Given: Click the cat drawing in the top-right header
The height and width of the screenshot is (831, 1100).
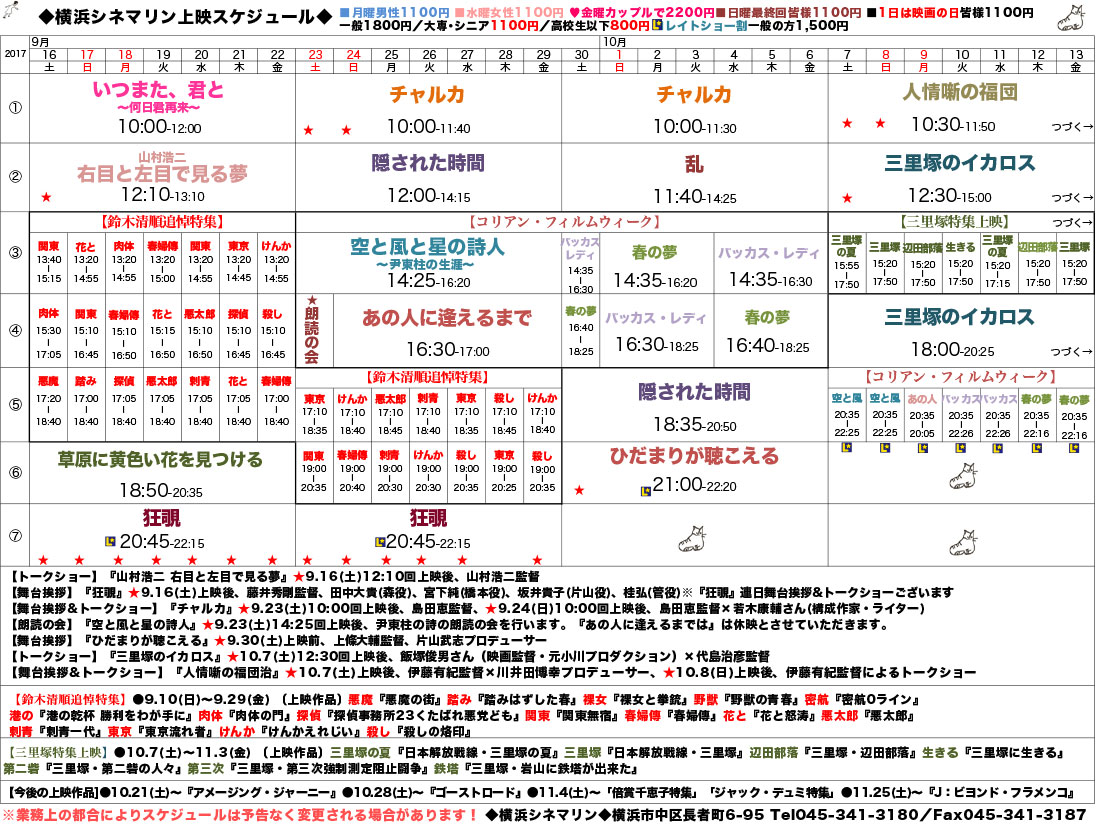Looking at the screenshot, I should click(1070, 18).
